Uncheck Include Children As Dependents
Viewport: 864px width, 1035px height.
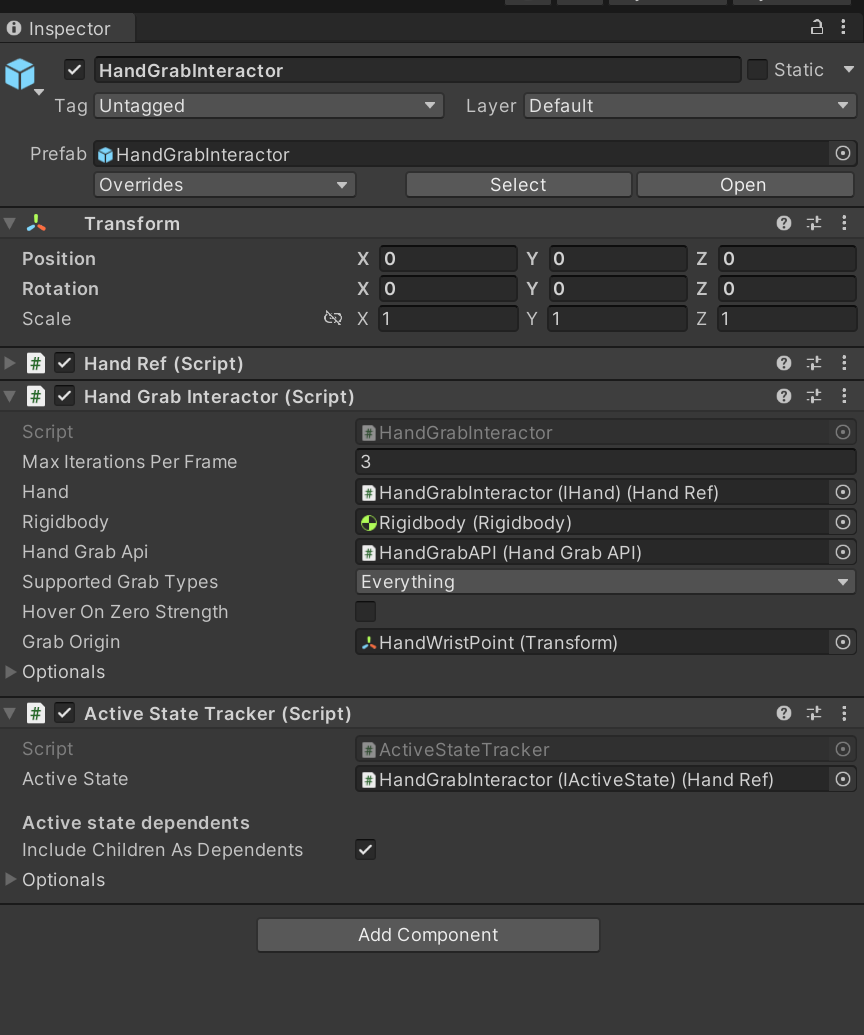(366, 850)
